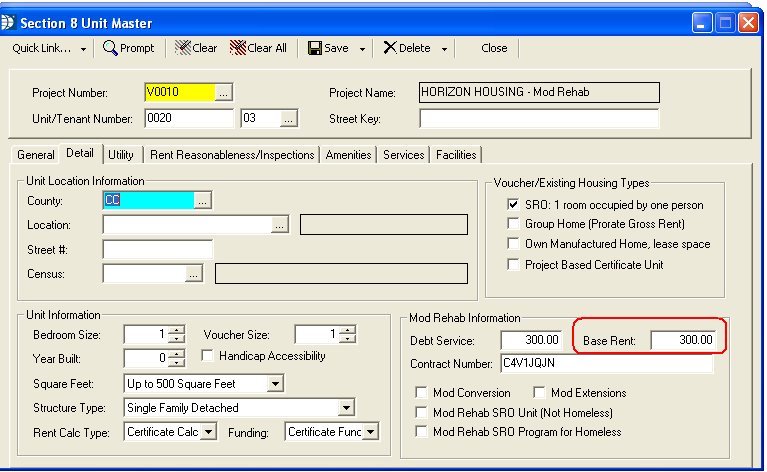Image resolution: width=767 pixels, height=472 pixels.
Task: Click the Section 8 Unit Master title icon
Action: point(8,22)
